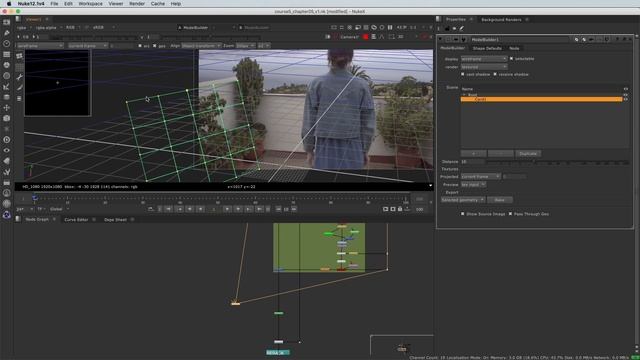Screen dimensions: 640x360
Task: Open the Node tab in ModelBuilder properties
Action: point(514,48)
